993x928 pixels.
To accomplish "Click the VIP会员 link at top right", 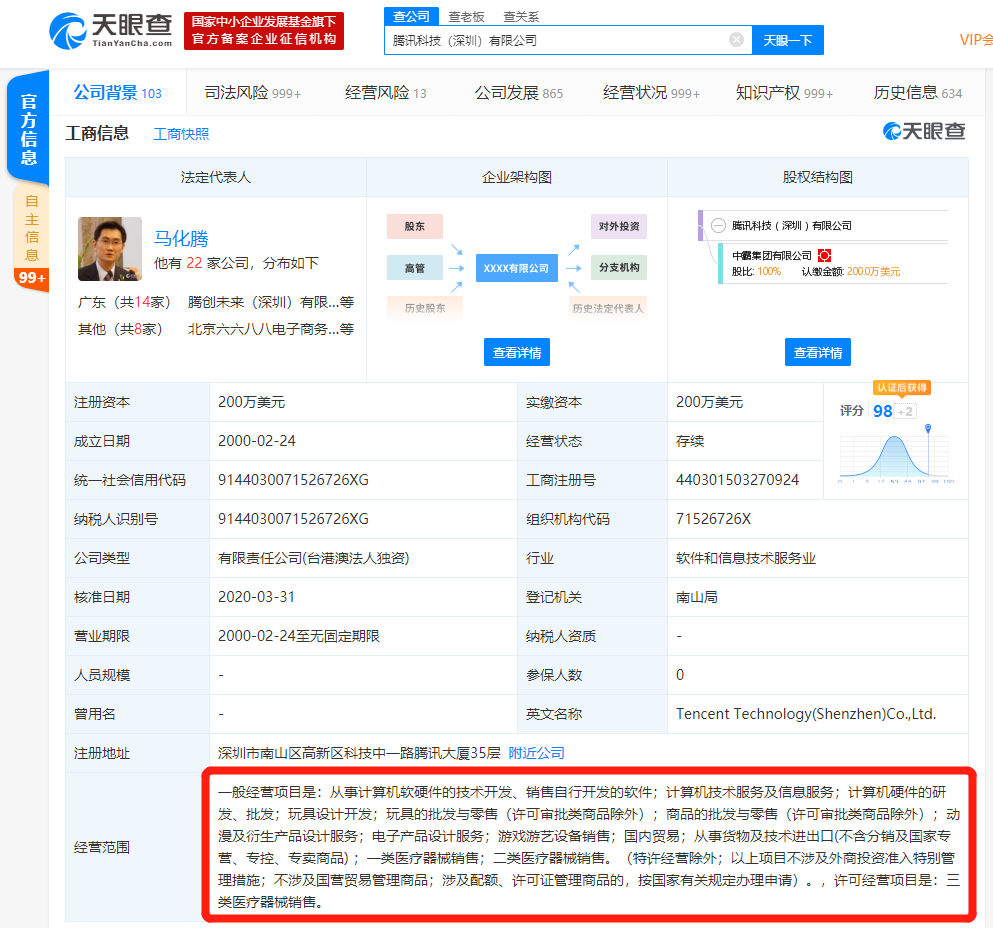I will 976,40.
